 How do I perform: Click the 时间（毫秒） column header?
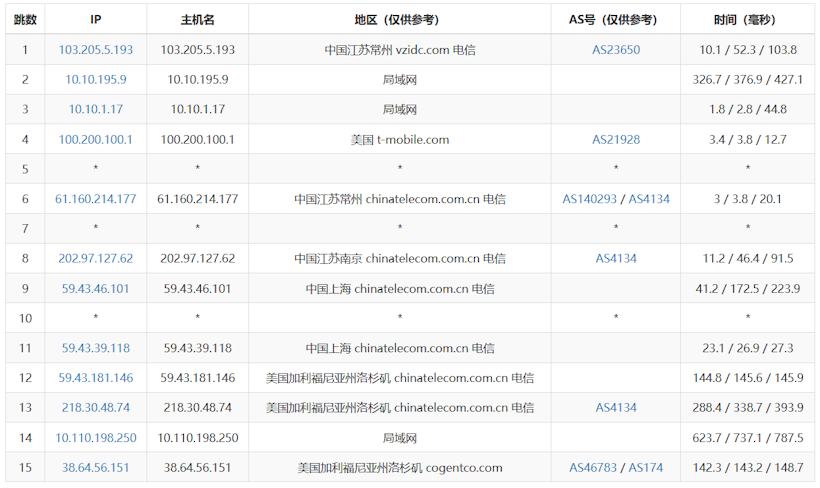click(x=748, y=19)
